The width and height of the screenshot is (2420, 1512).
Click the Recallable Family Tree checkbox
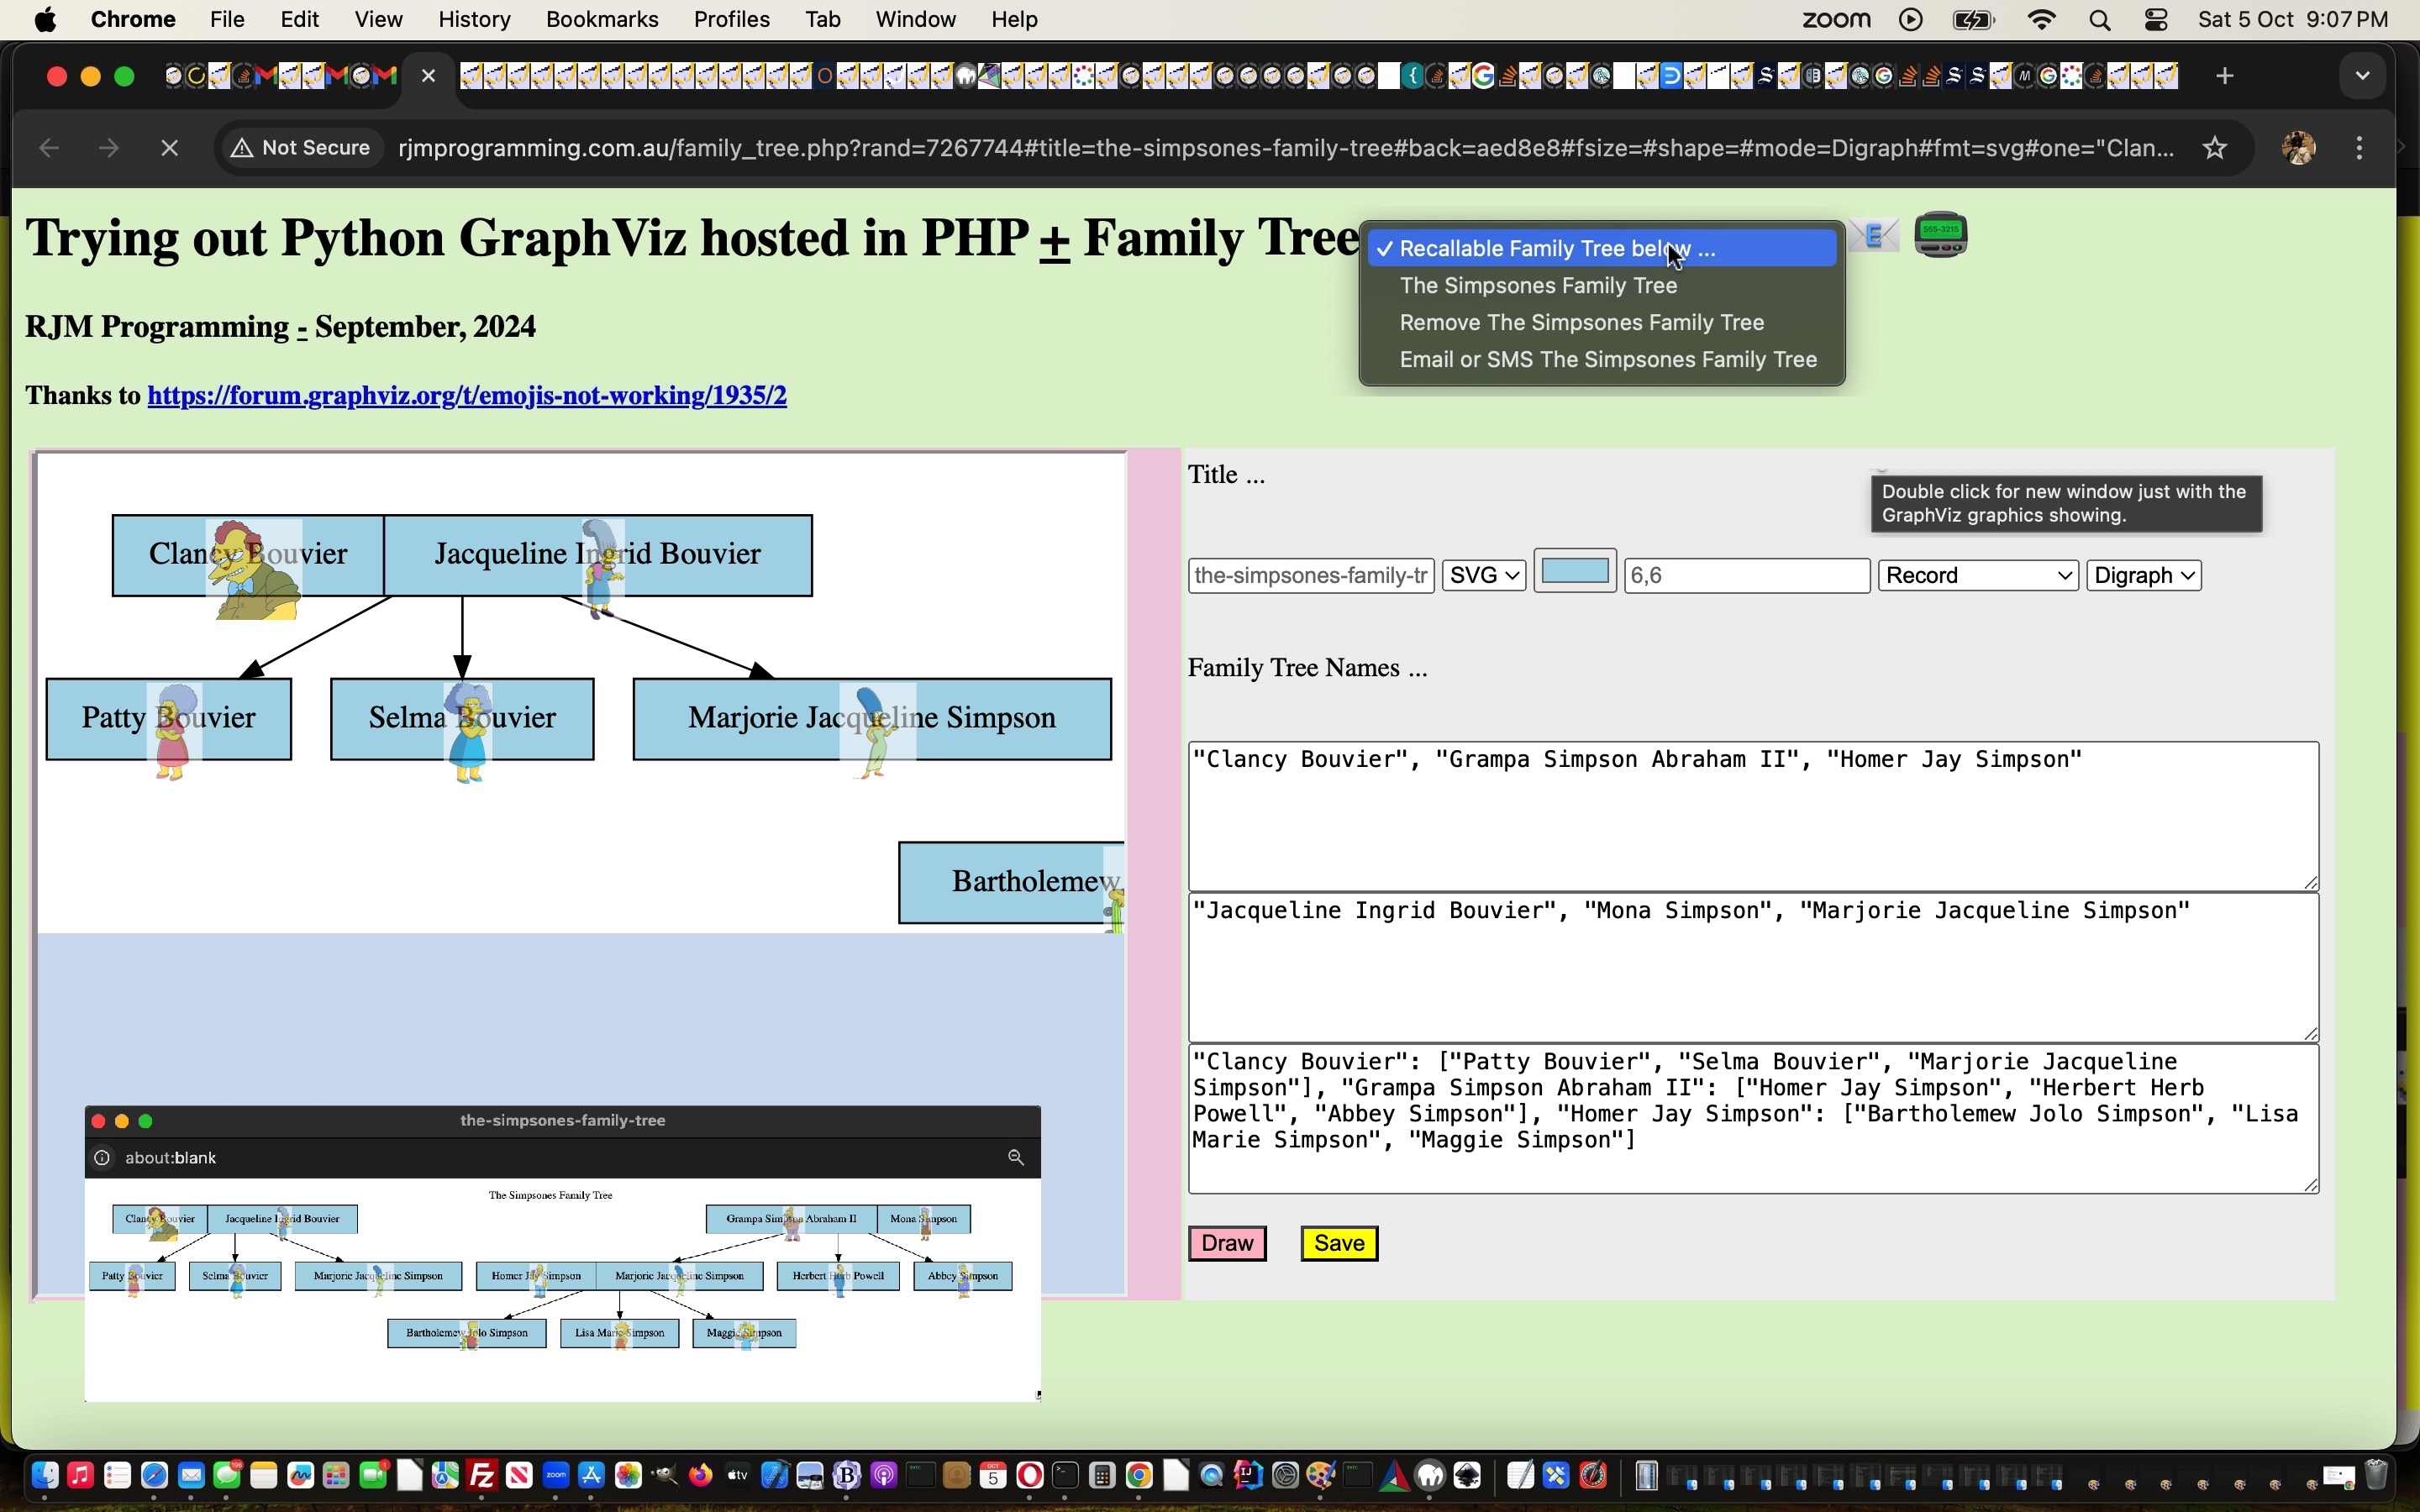(1385, 245)
